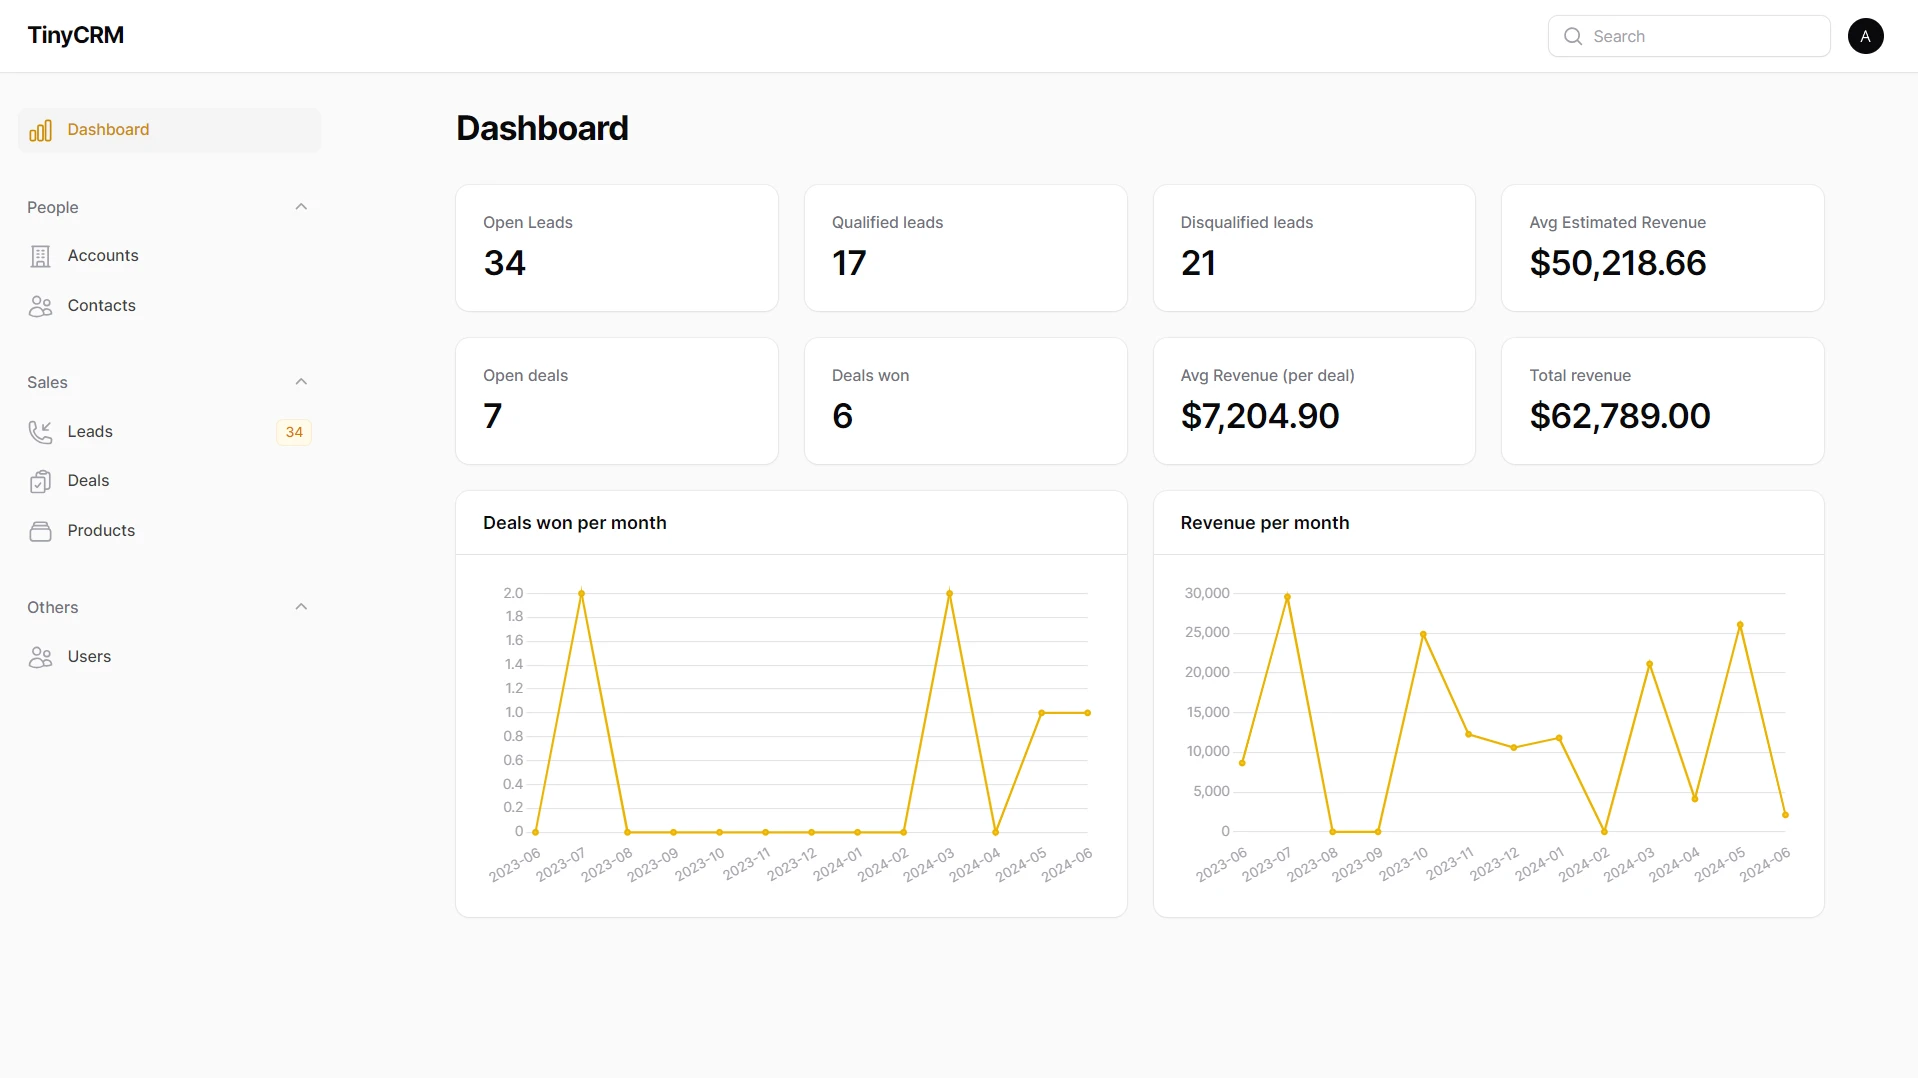Open the Products sidebar link

pos(169,531)
